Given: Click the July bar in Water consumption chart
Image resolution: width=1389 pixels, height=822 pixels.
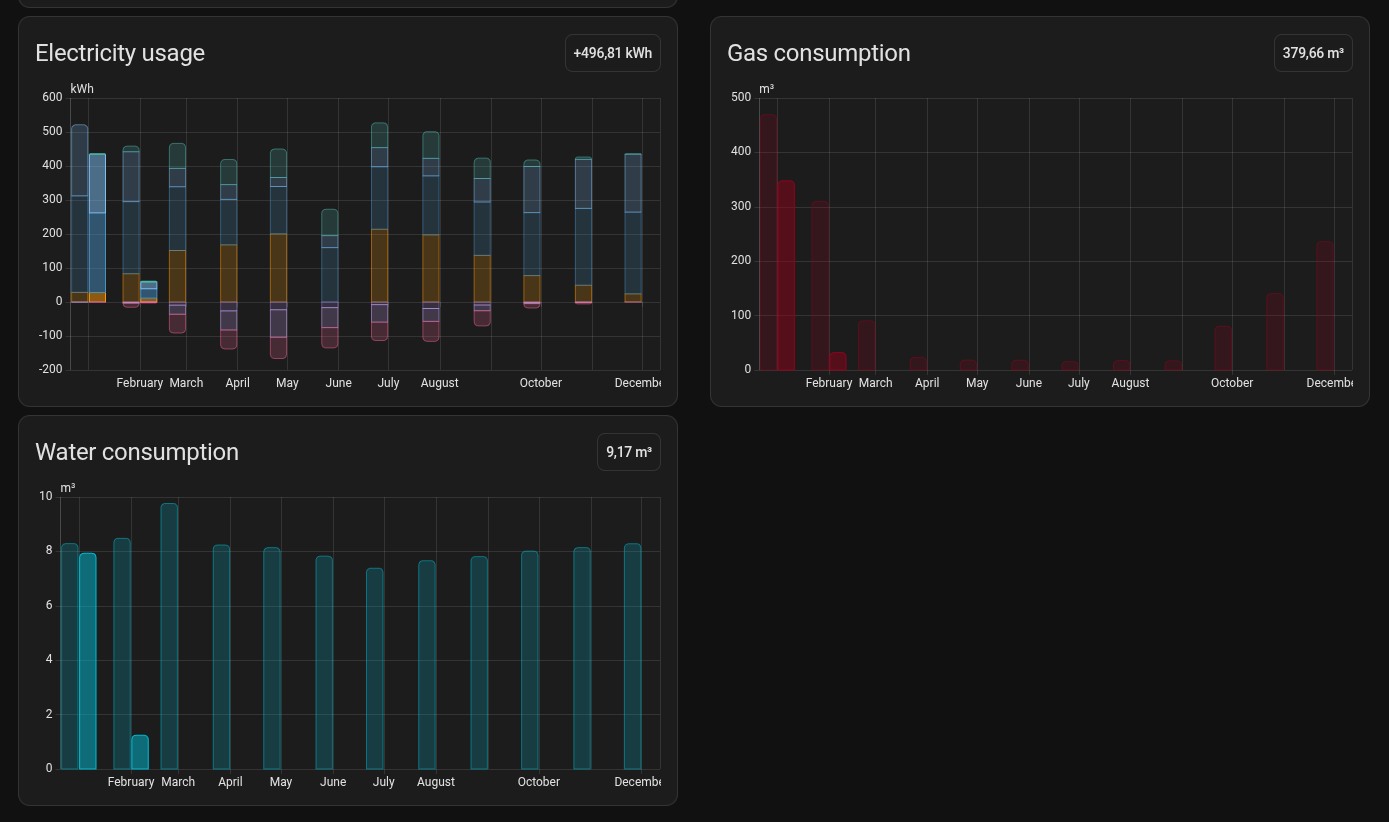Looking at the screenshot, I should [x=375, y=668].
